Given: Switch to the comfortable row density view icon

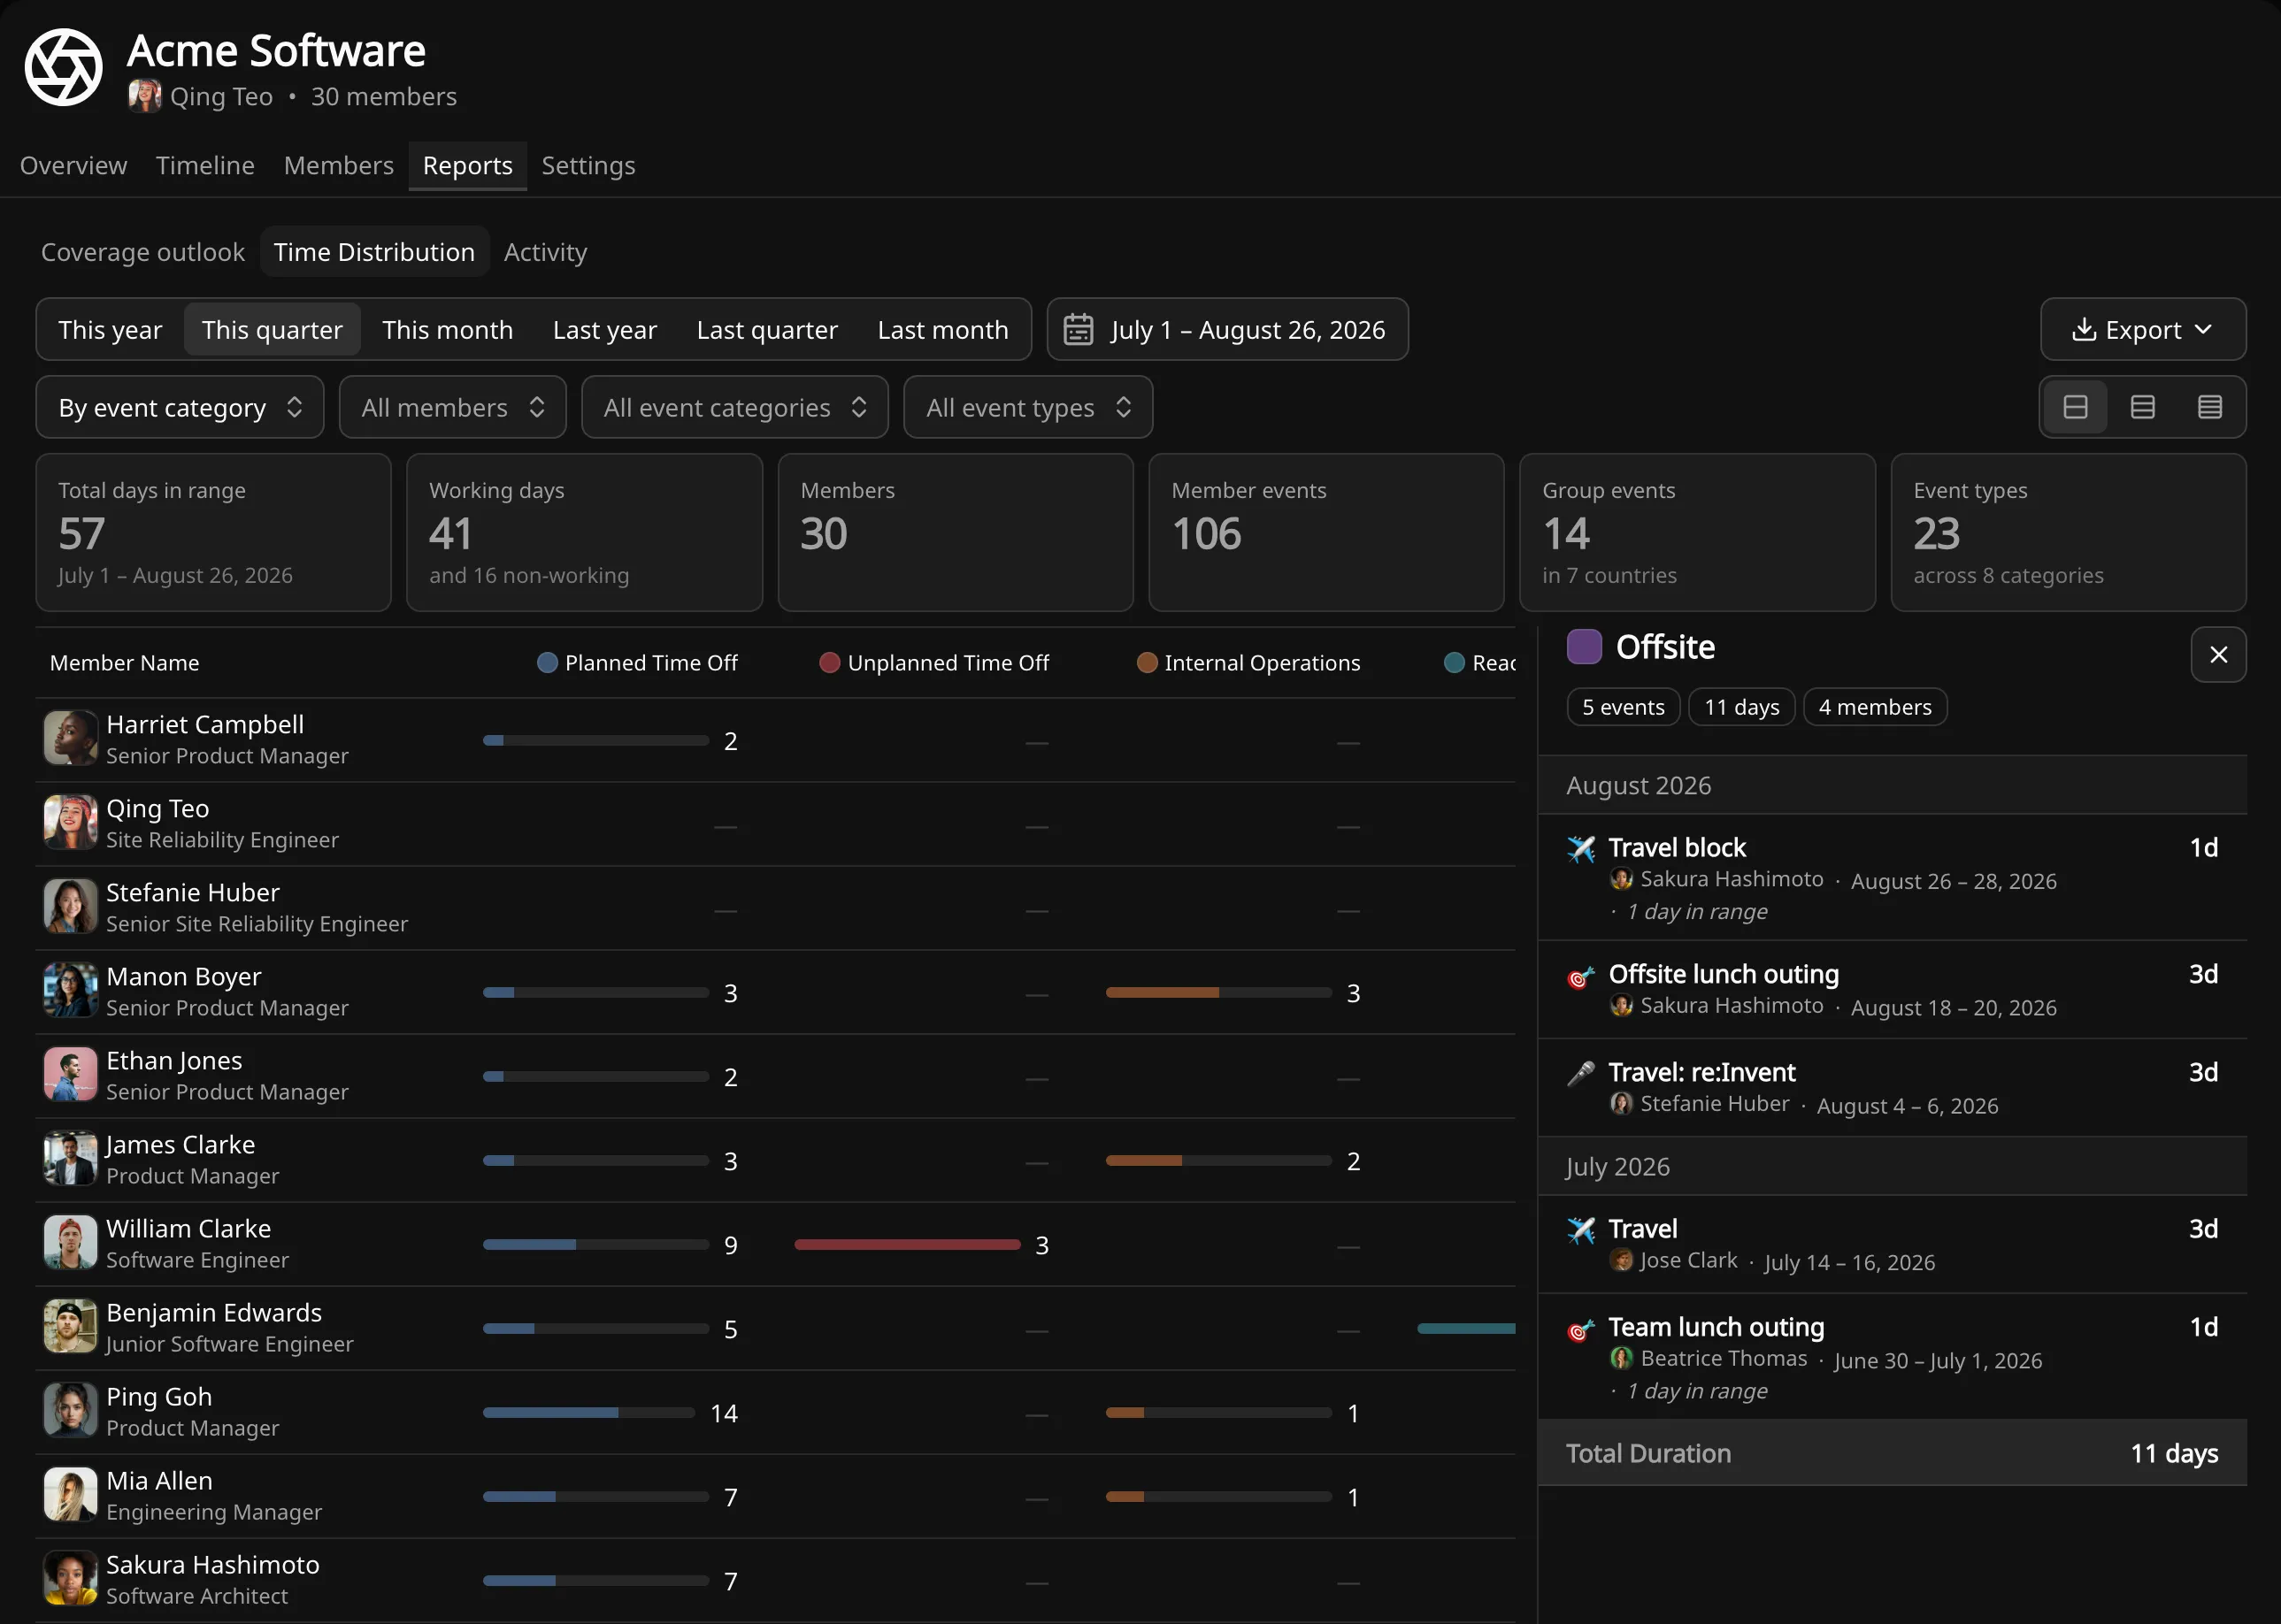Looking at the screenshot, I should point(2075,407).
